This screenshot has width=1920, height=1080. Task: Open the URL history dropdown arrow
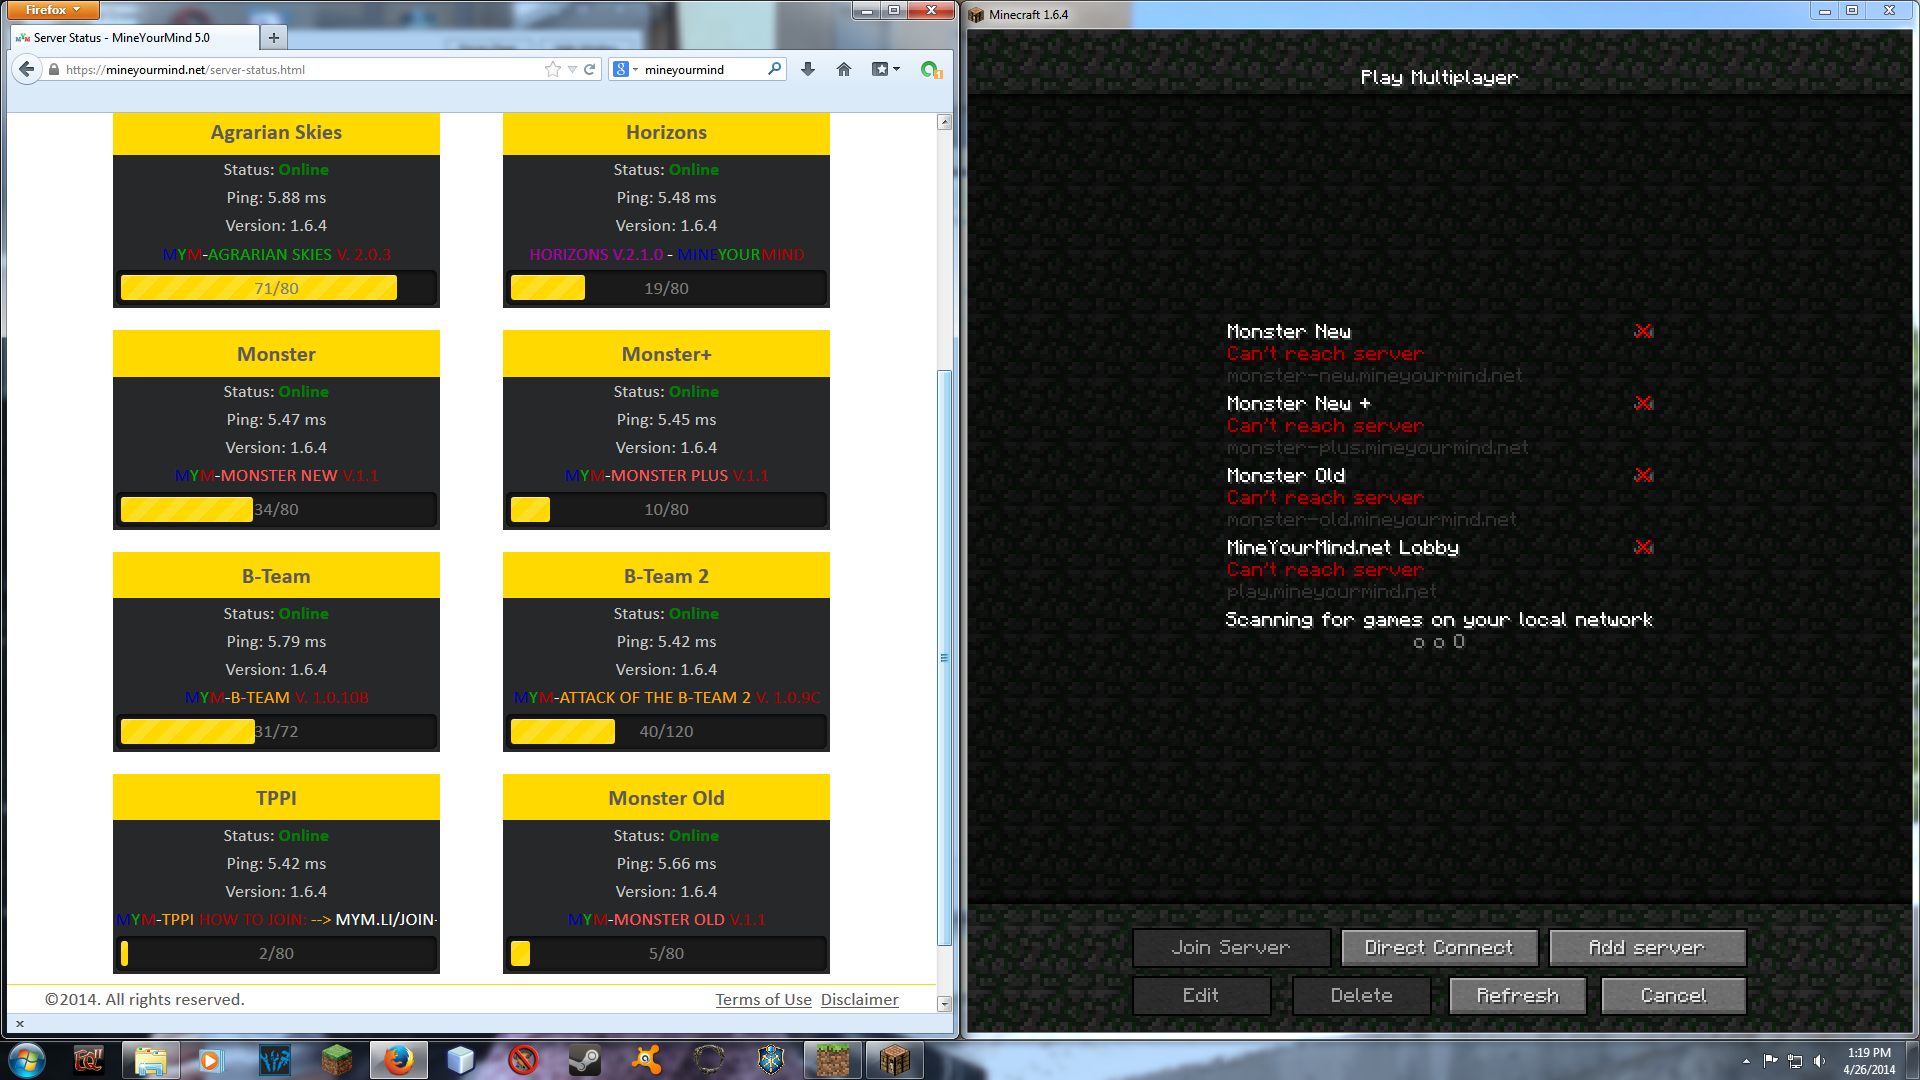(x=572, y=70)
